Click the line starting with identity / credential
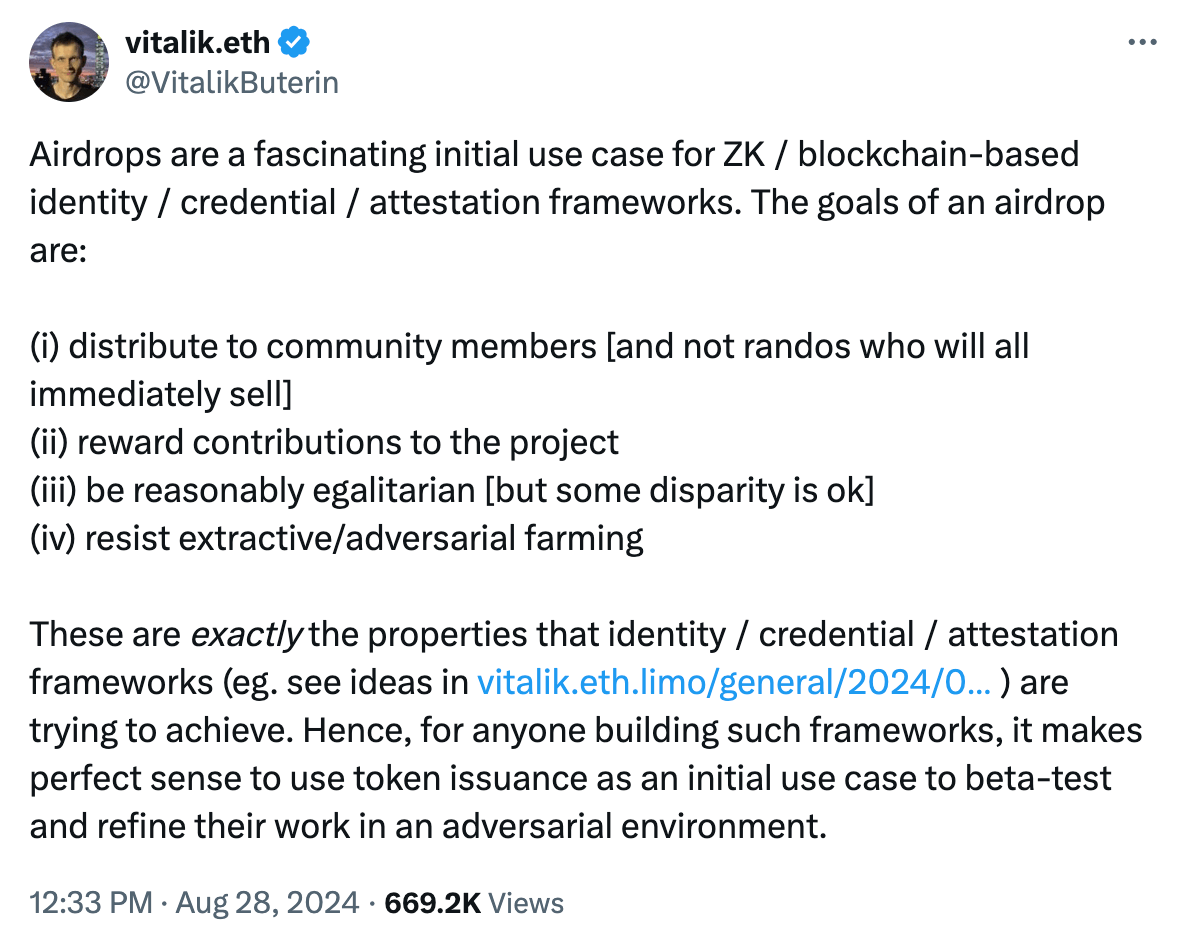Screen dimensions: 1180x944 pos(567,203)
